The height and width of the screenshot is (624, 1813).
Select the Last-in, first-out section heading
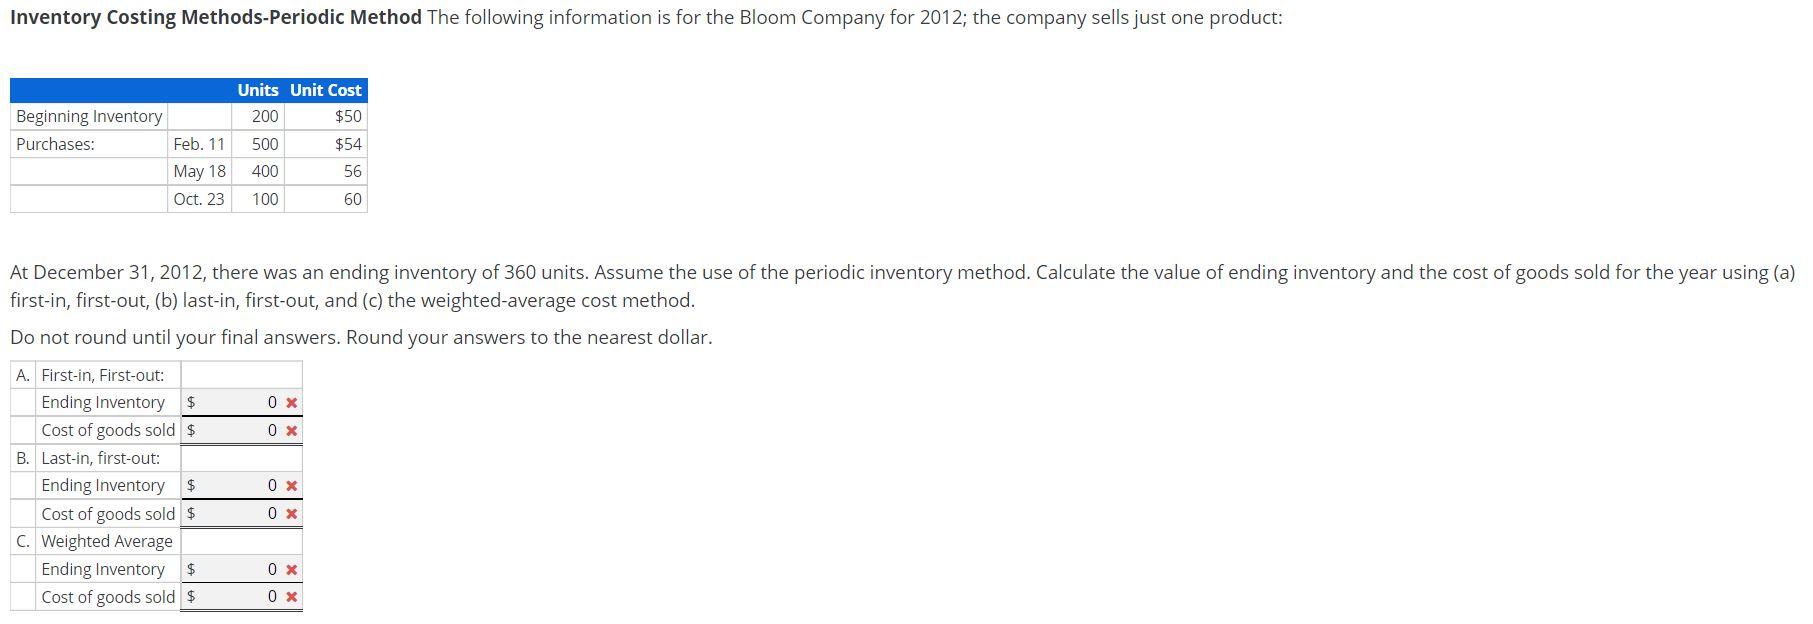pyautogui.click(x=100, y=458)
